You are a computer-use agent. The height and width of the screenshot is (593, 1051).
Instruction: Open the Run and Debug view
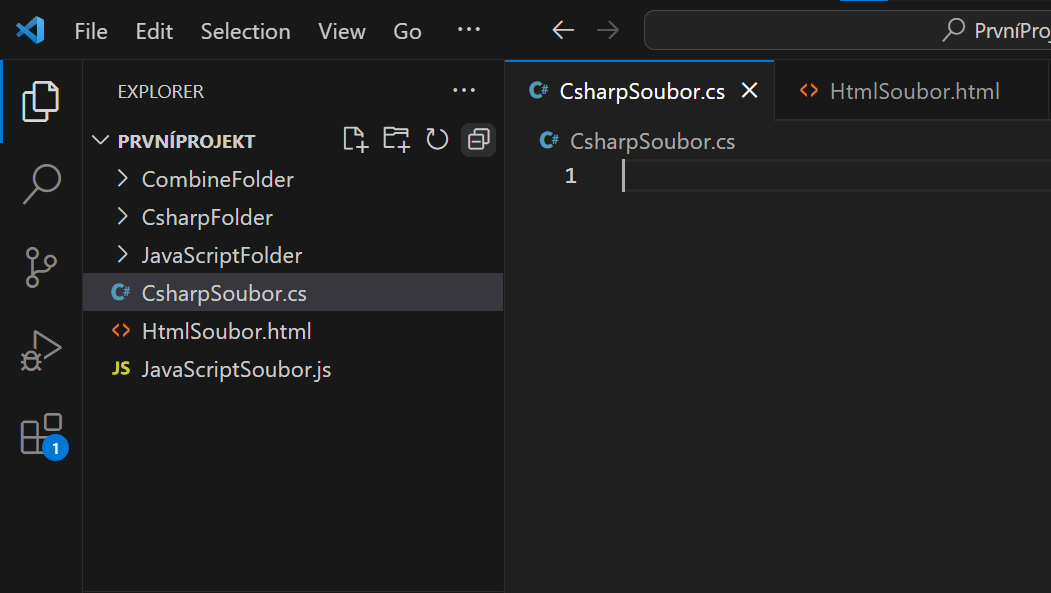click(x=40, y=350)
